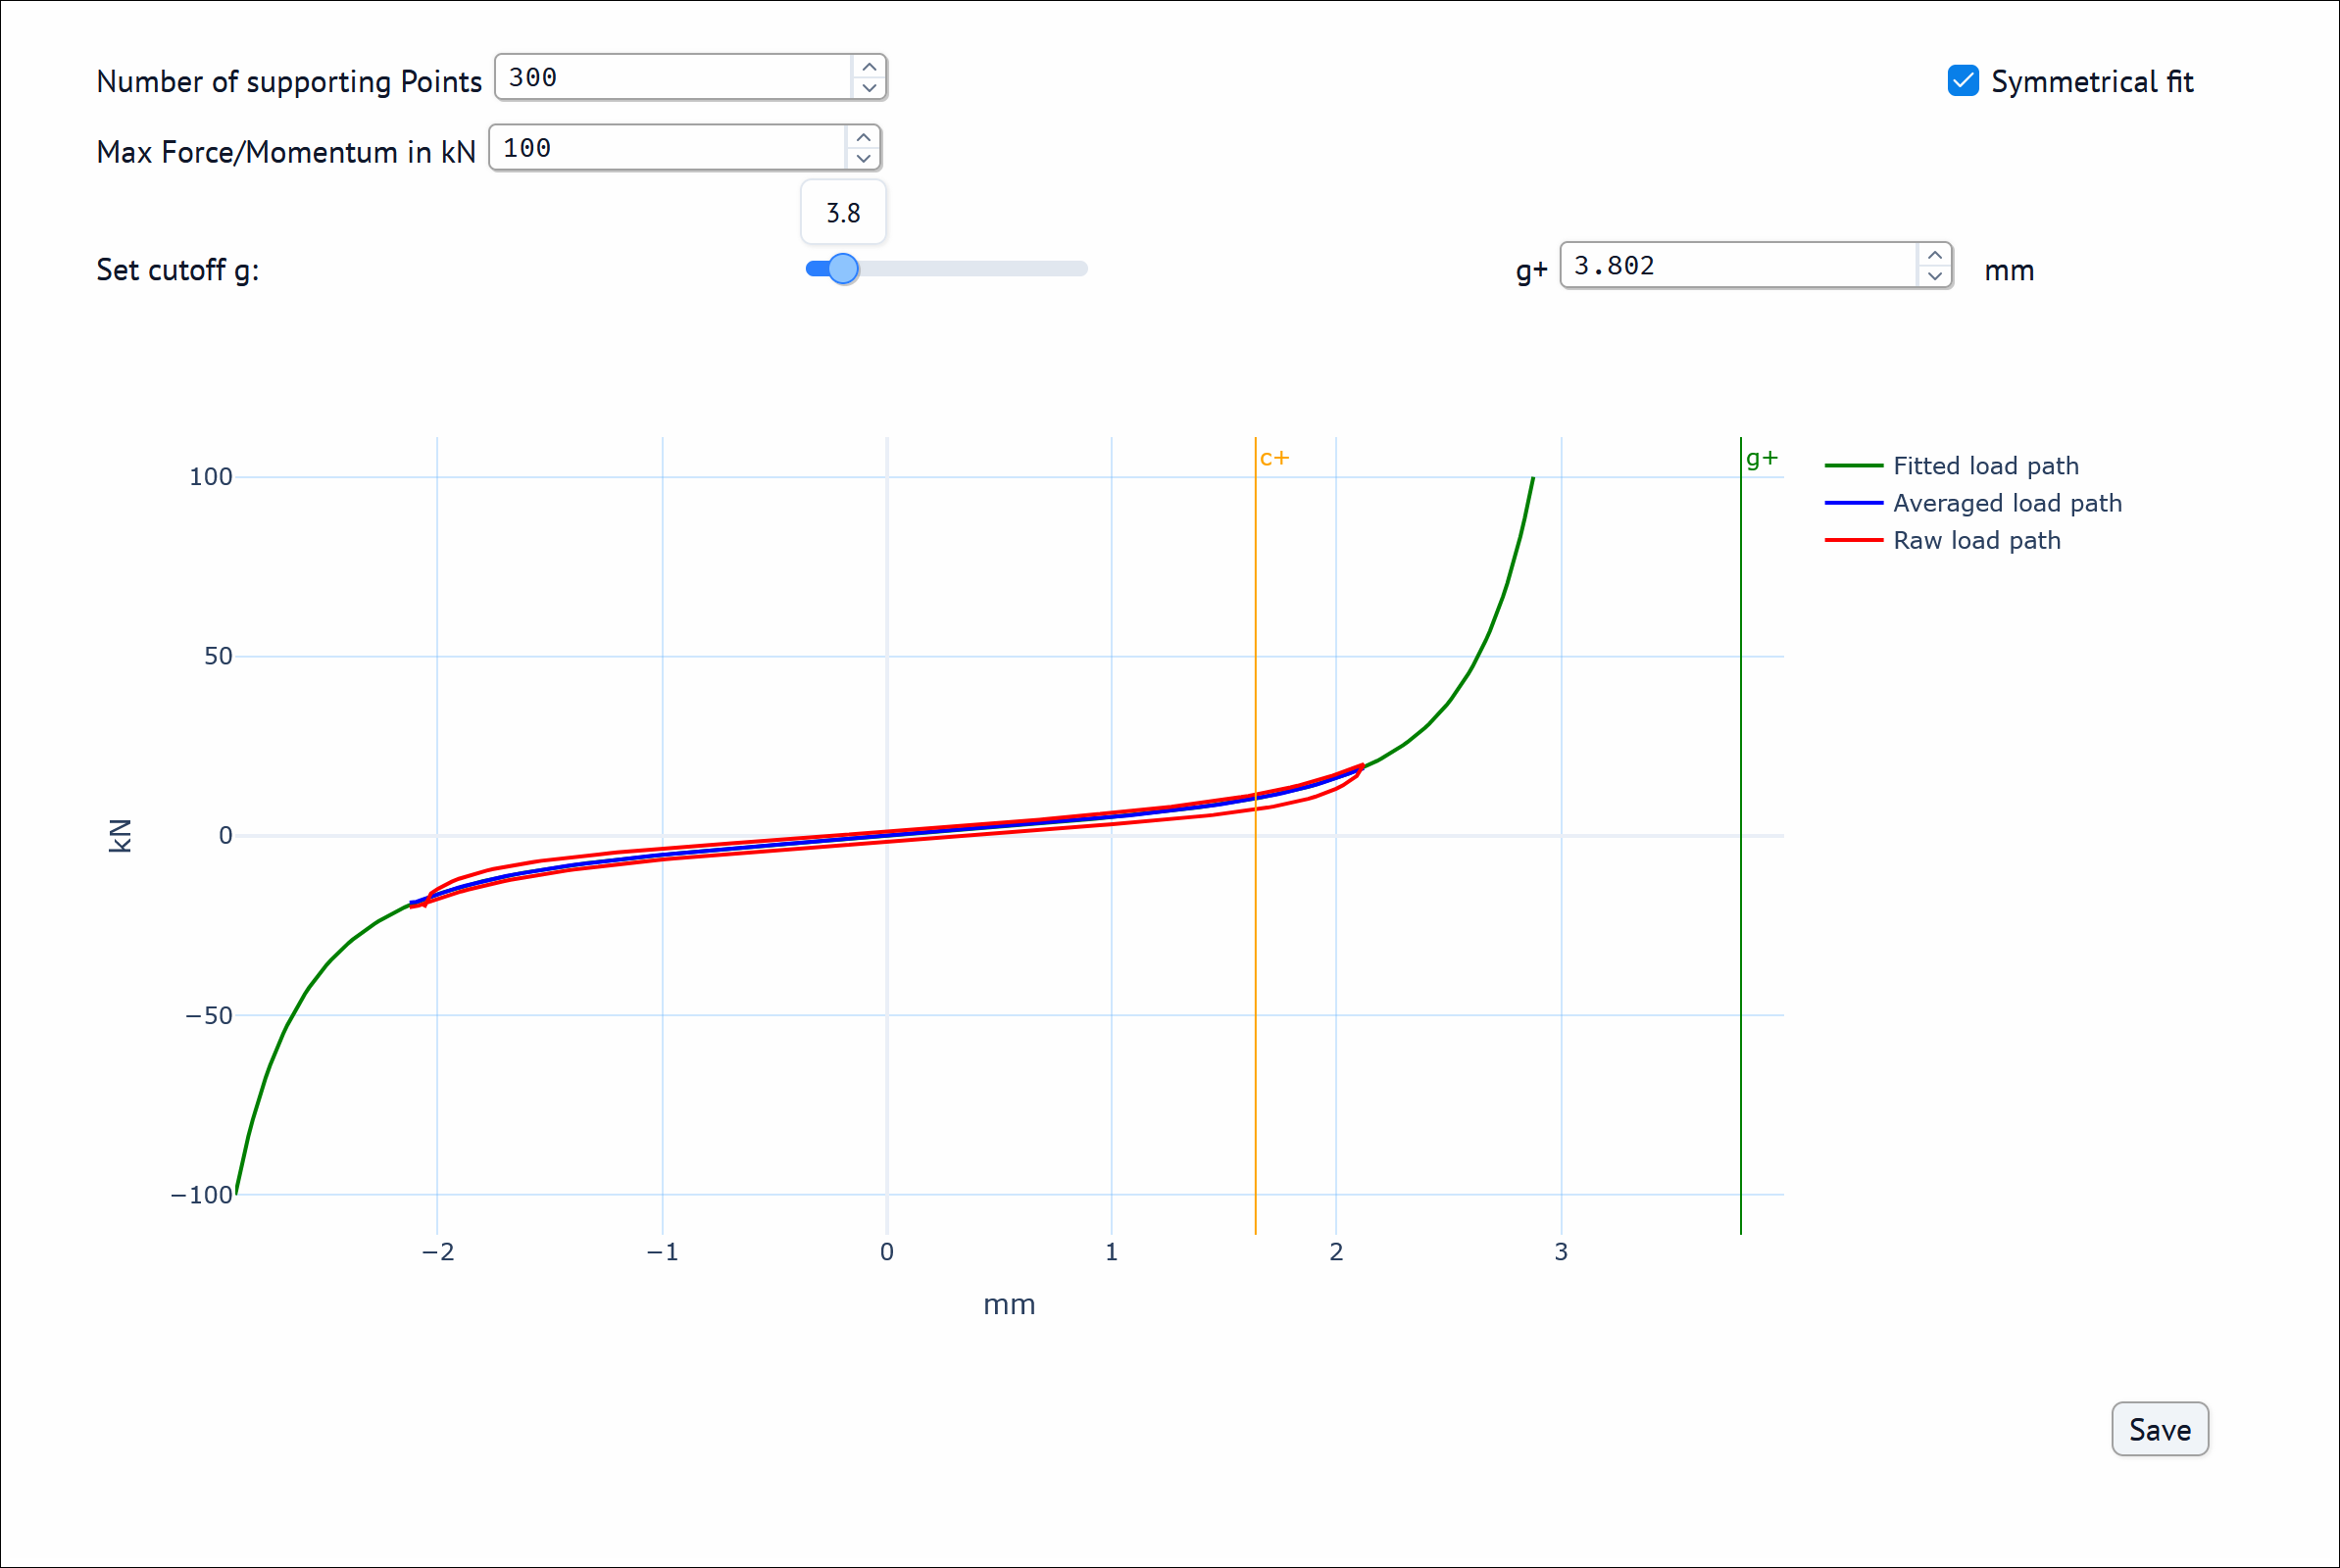This screenshot has height=1568, width=2340.
Task: Click the g+ value input field
Action: pos(1740,265)
